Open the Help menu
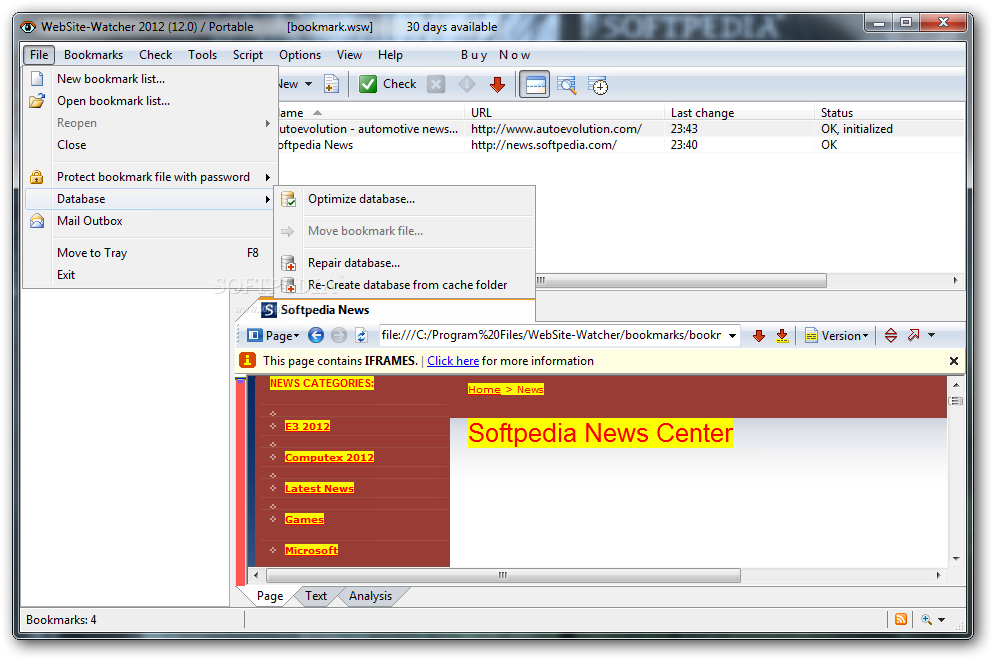Image resolution: width=994 pixels, height=660 pixels. tap(390, 55)
